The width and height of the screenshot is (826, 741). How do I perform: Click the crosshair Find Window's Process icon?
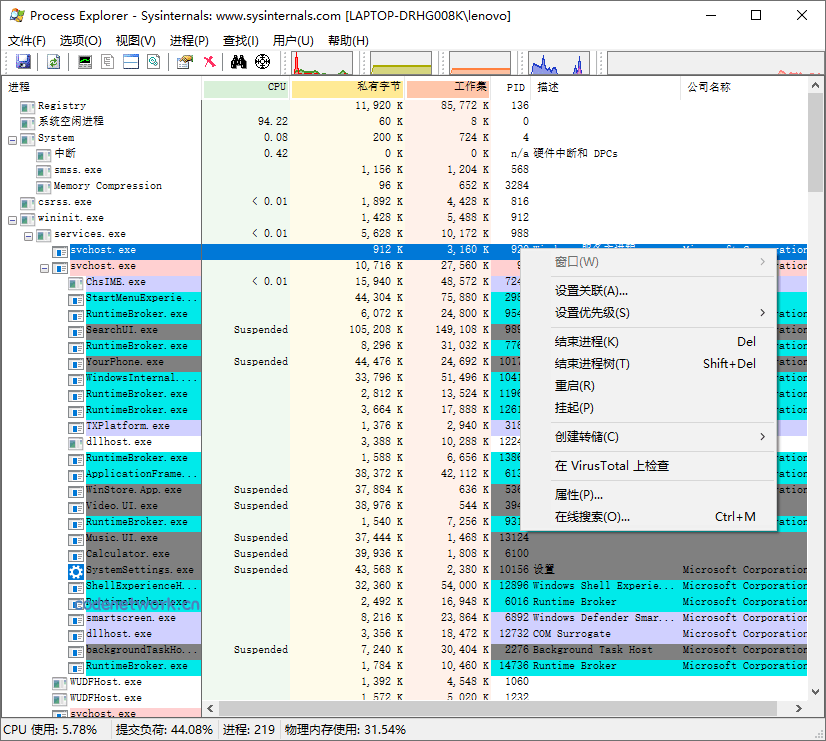pos(262,61)
